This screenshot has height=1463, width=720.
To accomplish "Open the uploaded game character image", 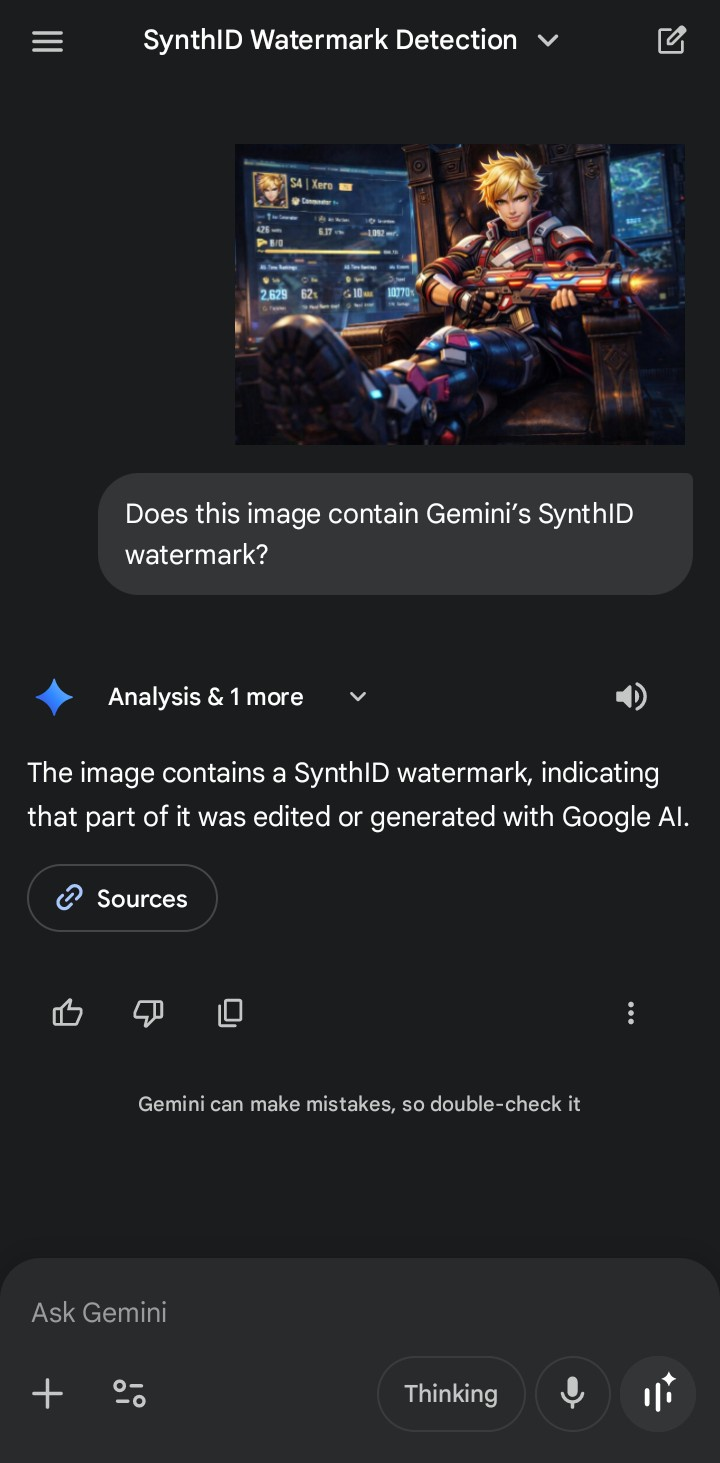I will click(460, 294).
